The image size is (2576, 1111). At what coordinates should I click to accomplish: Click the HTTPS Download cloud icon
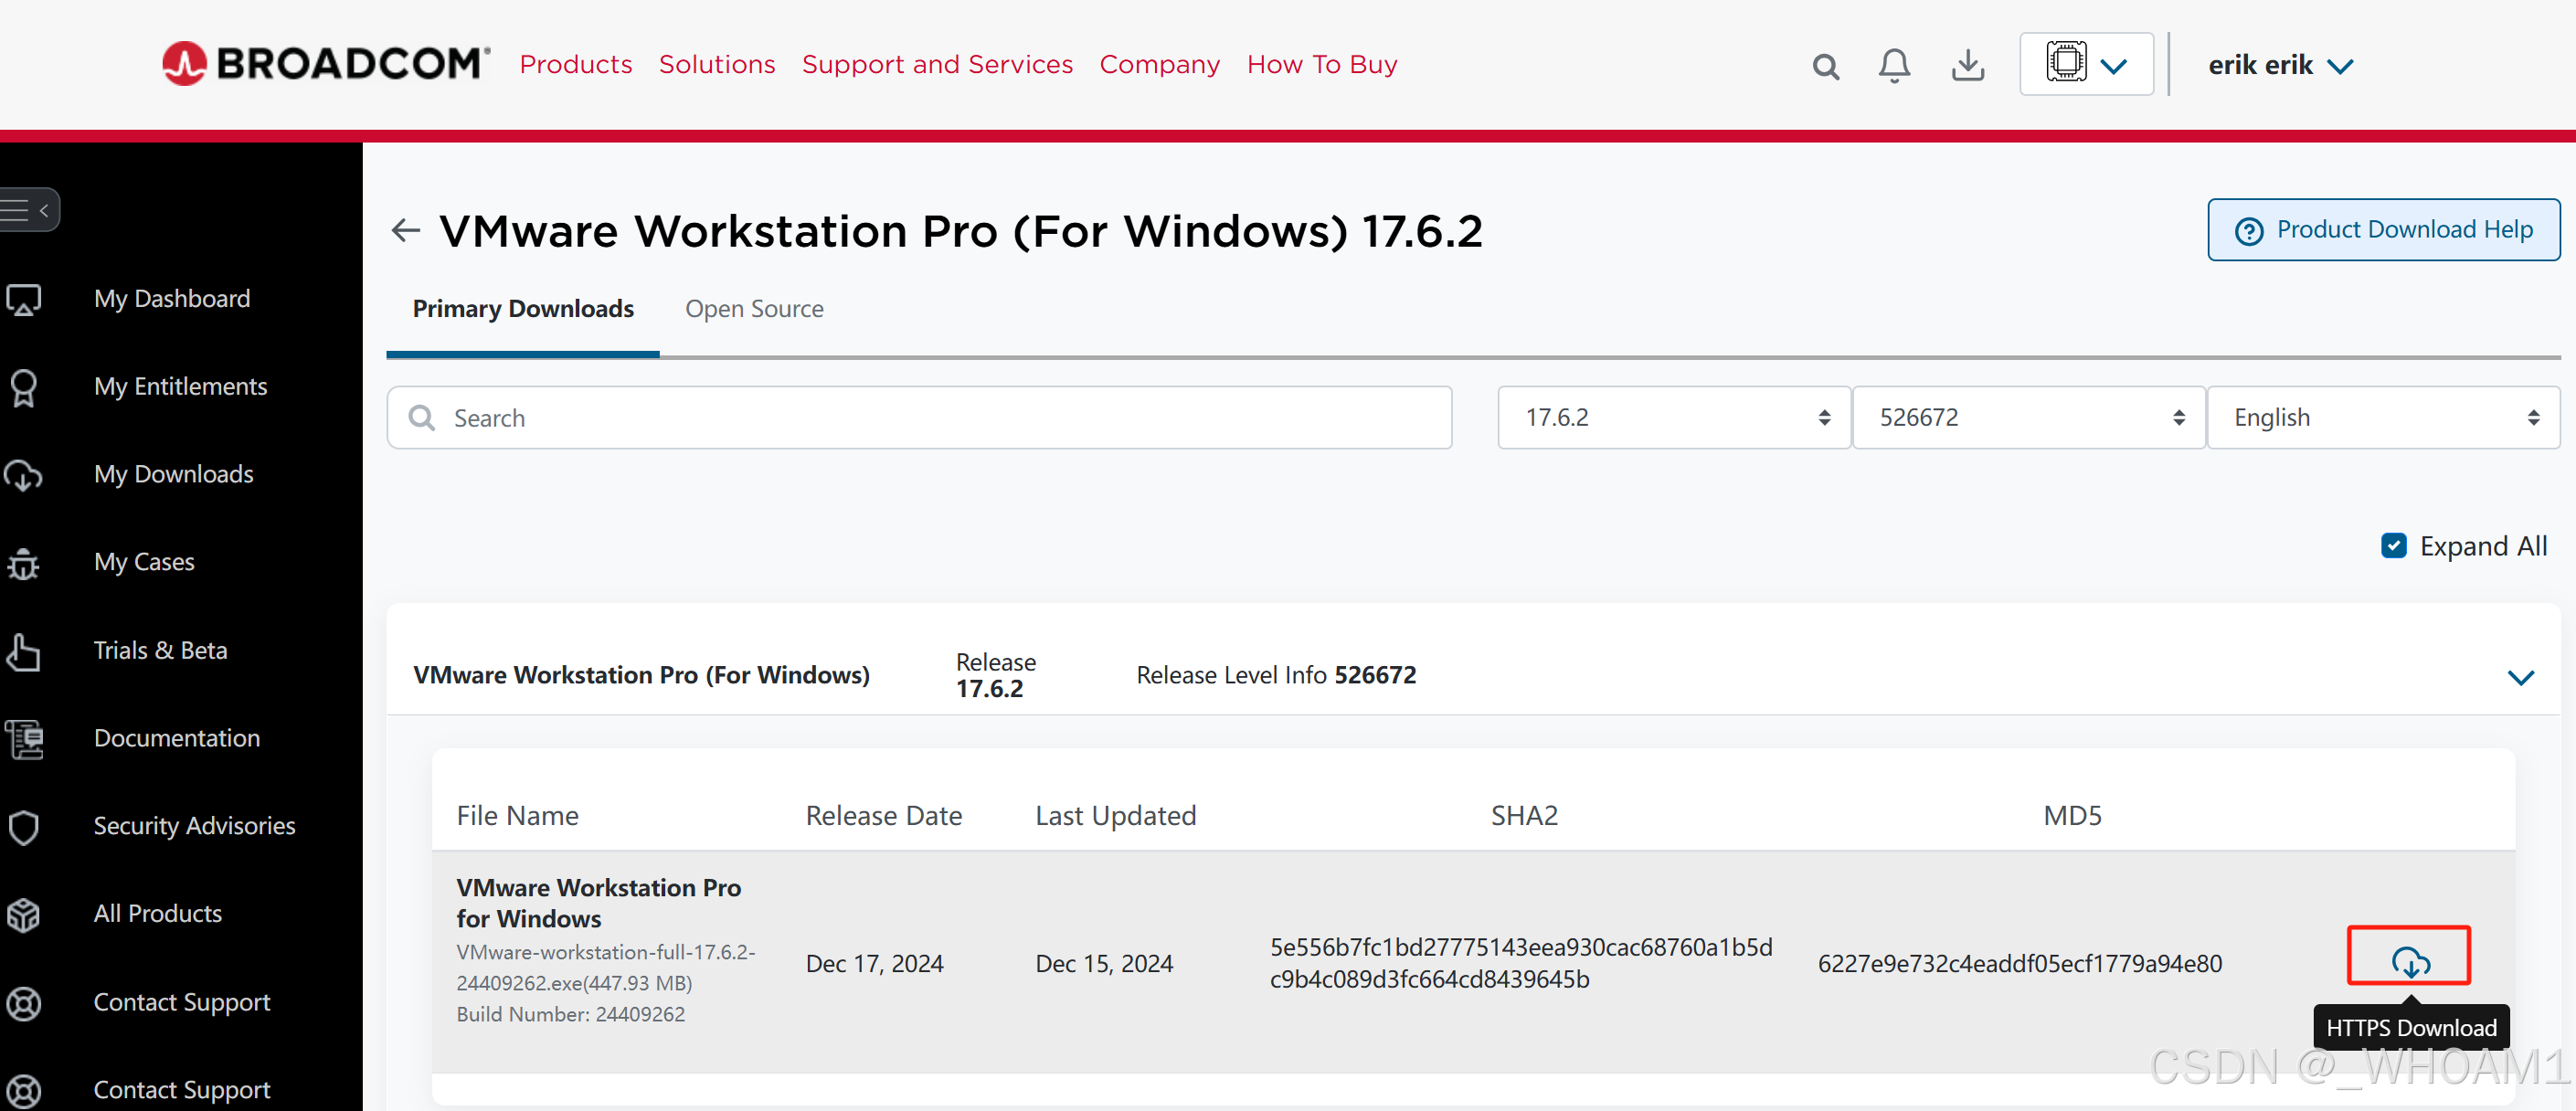pos(2409,960)
